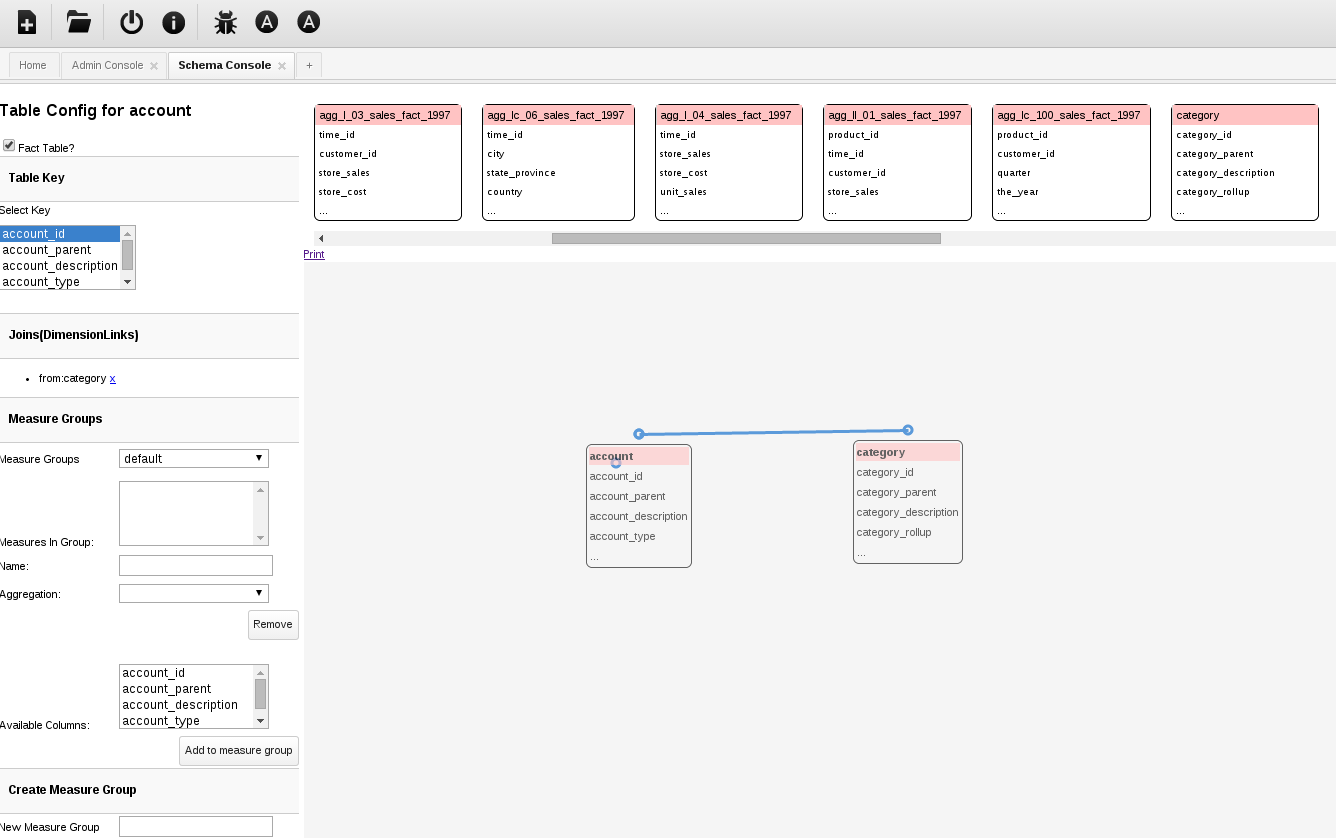Click the agg_lc_100_sales_fact_1997 table header

click(x=1071, y=115)
